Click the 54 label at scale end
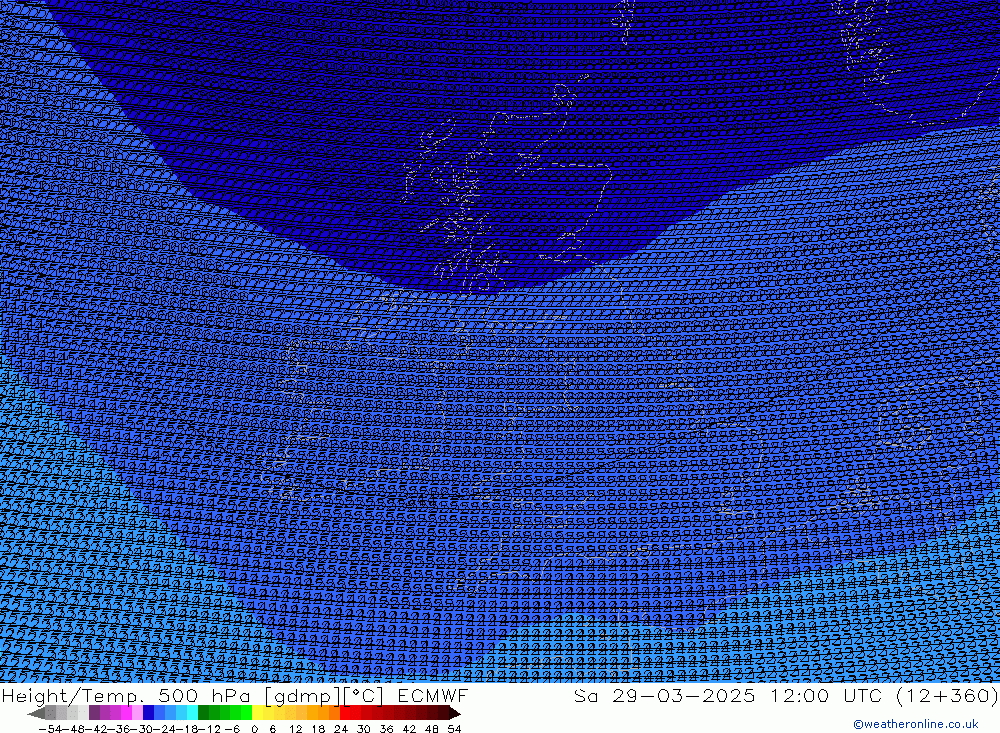The image size is (1000, 733). click(x=454, y=729)
